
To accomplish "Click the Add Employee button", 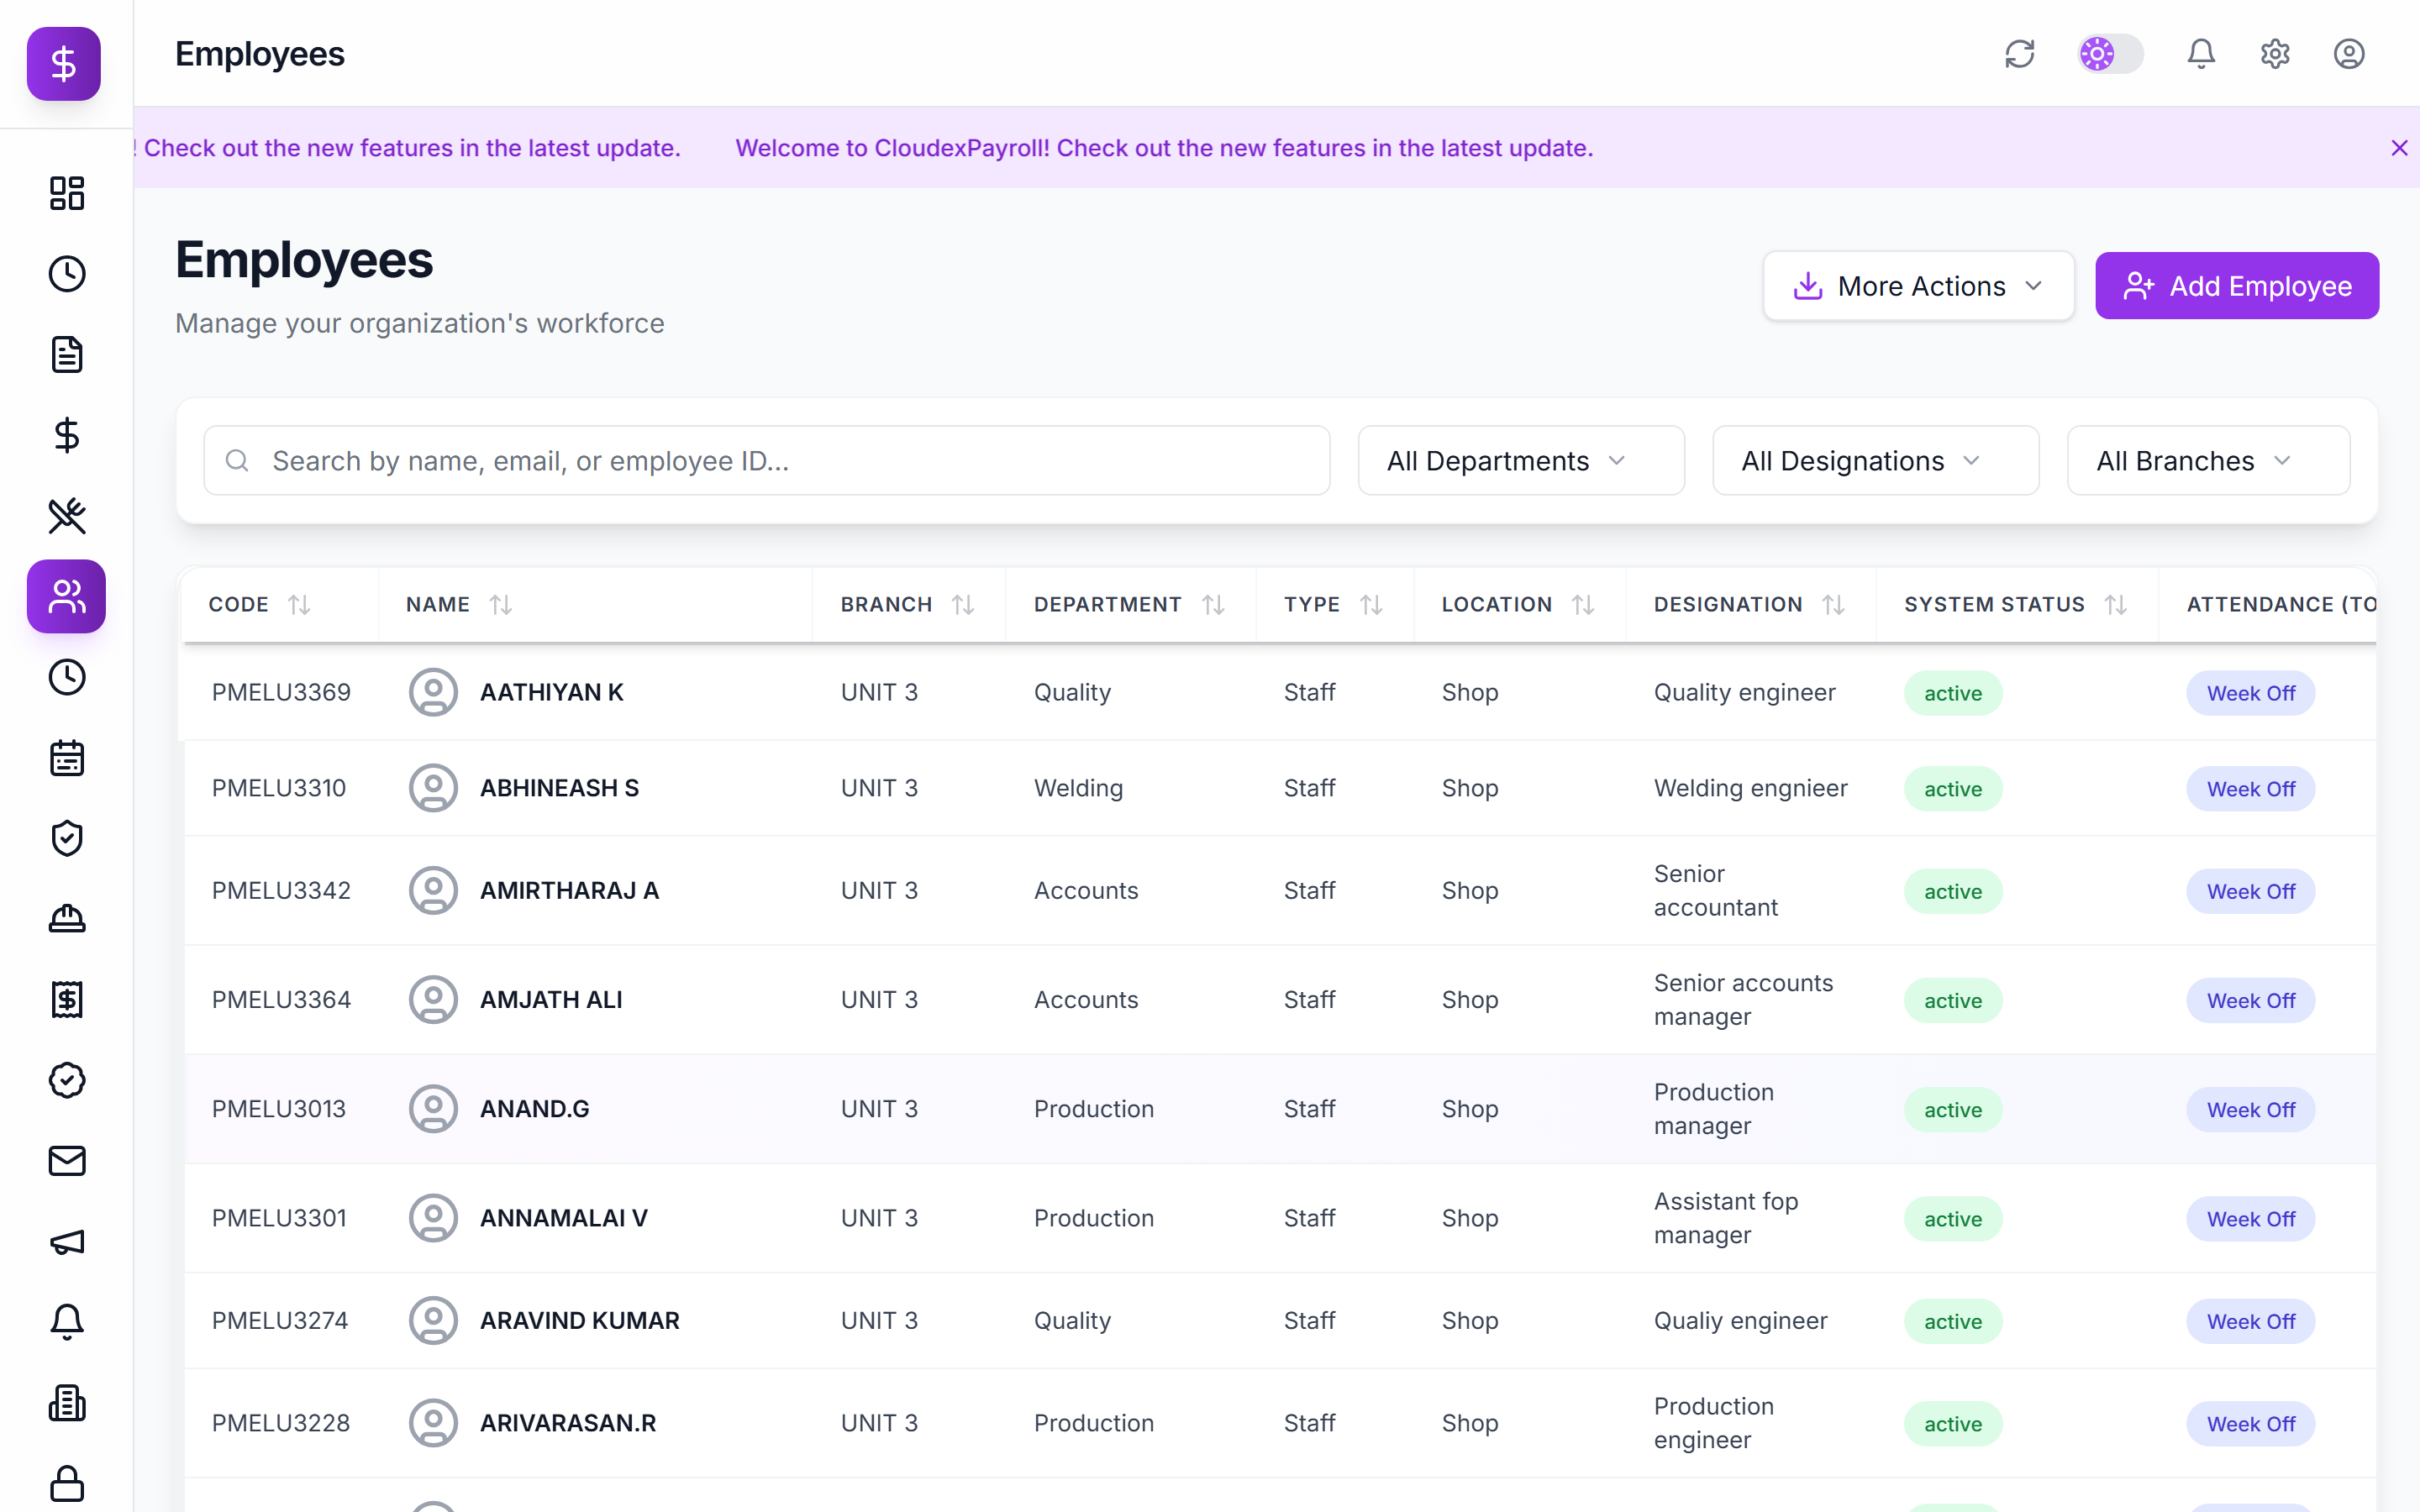I will pyautogui.click(x=2237, y=286).
